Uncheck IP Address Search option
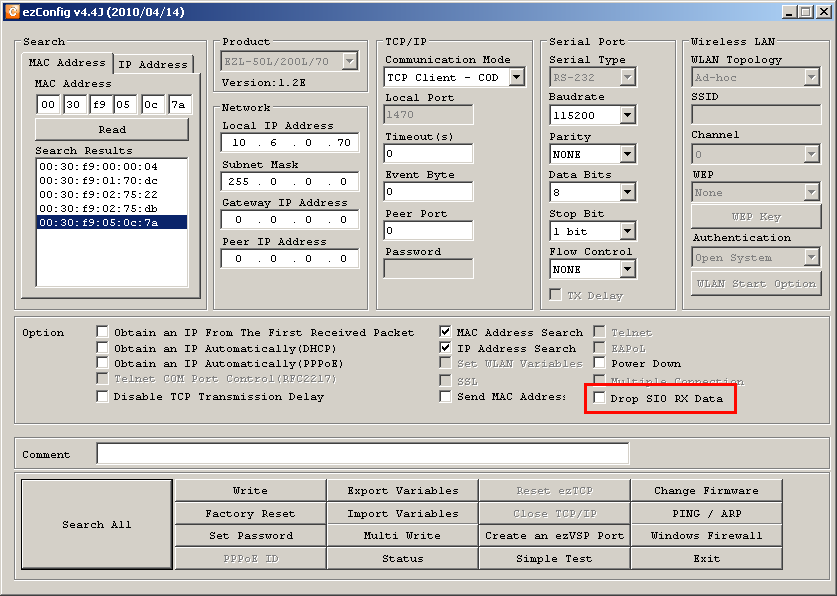Image resolution: width=837 pixels, height=596 pixels. [x=445, y=348]
